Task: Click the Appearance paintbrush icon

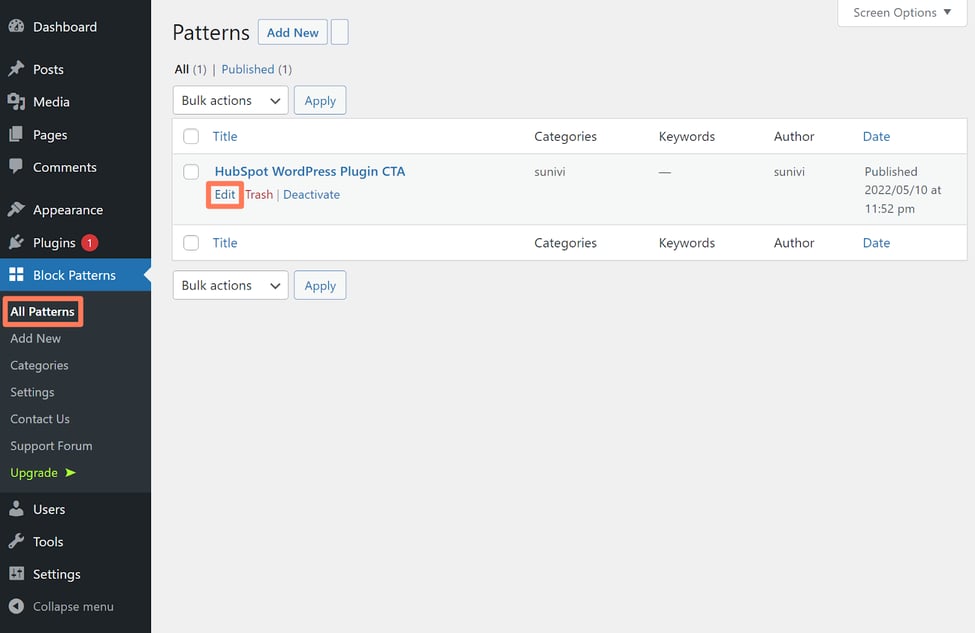Action: [16, 210]
